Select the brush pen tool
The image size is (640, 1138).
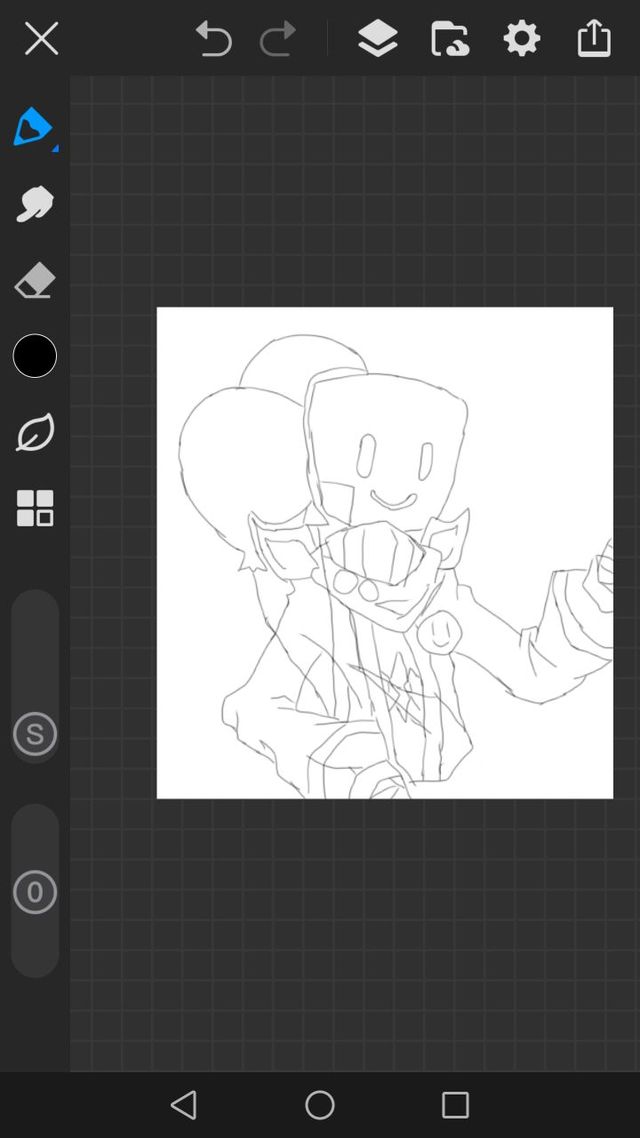pyautogui.click(x=33, y=127)
